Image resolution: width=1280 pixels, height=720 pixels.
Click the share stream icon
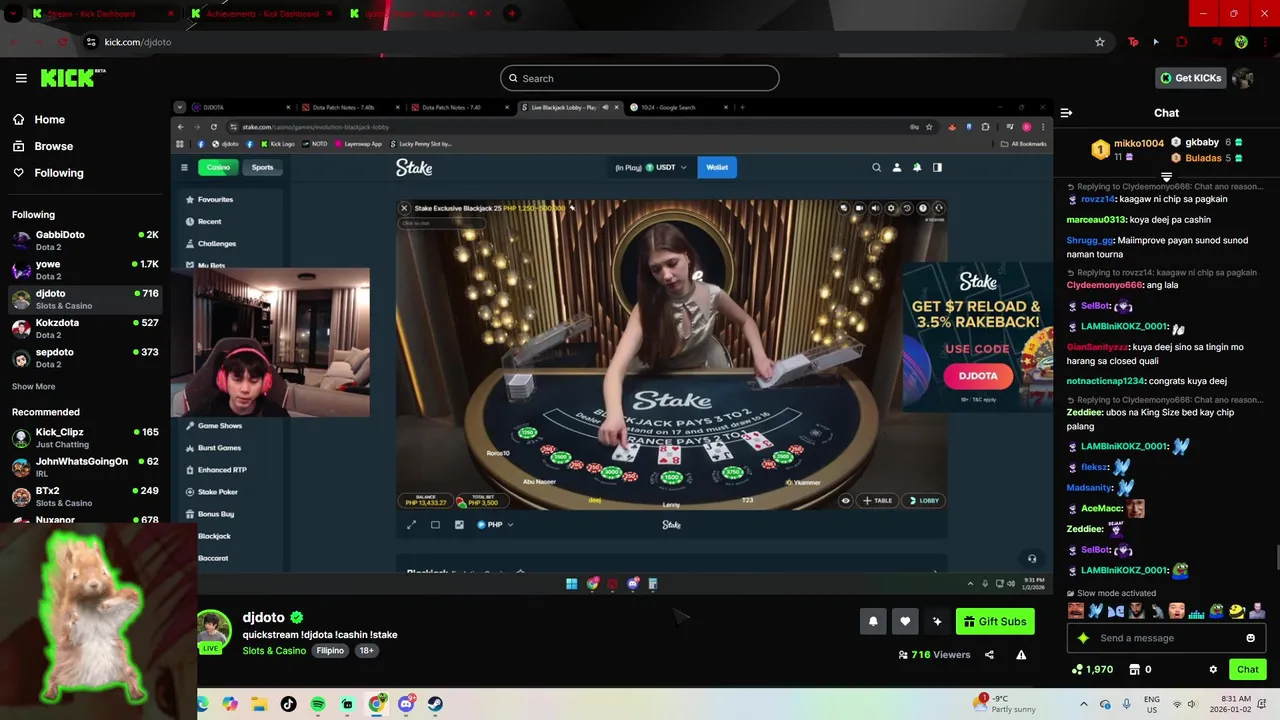(989, 655)
